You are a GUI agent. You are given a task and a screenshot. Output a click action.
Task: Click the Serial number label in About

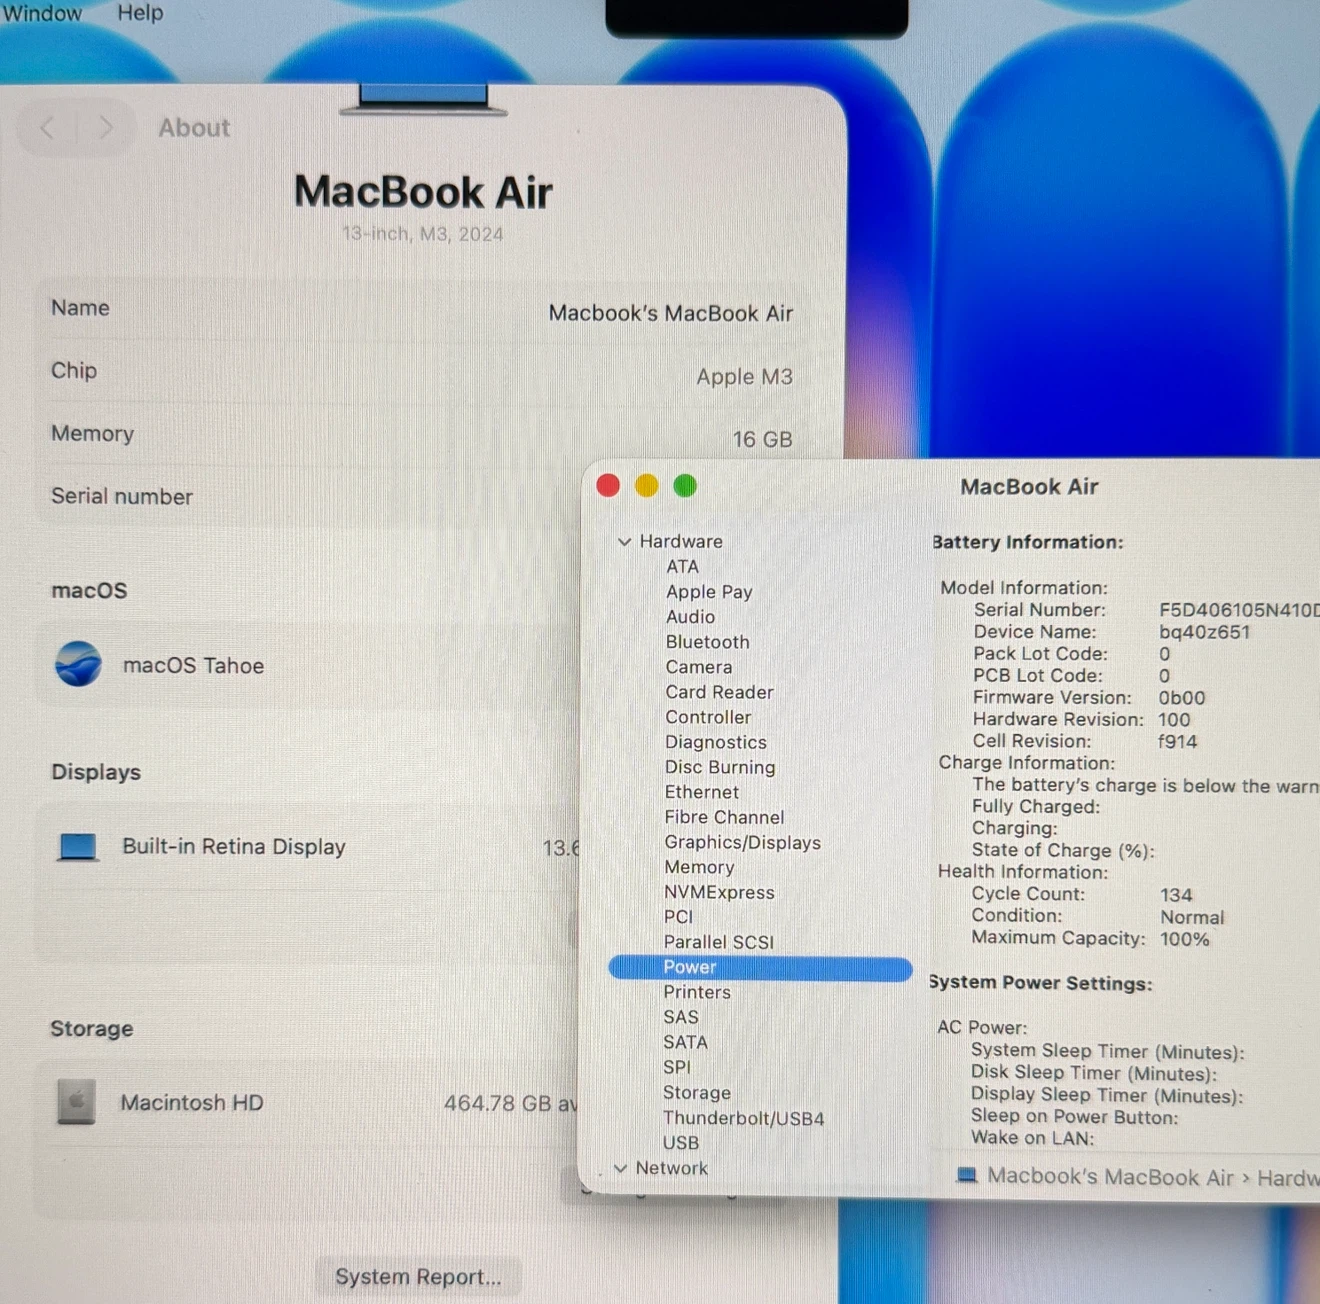tap(122, 496)
